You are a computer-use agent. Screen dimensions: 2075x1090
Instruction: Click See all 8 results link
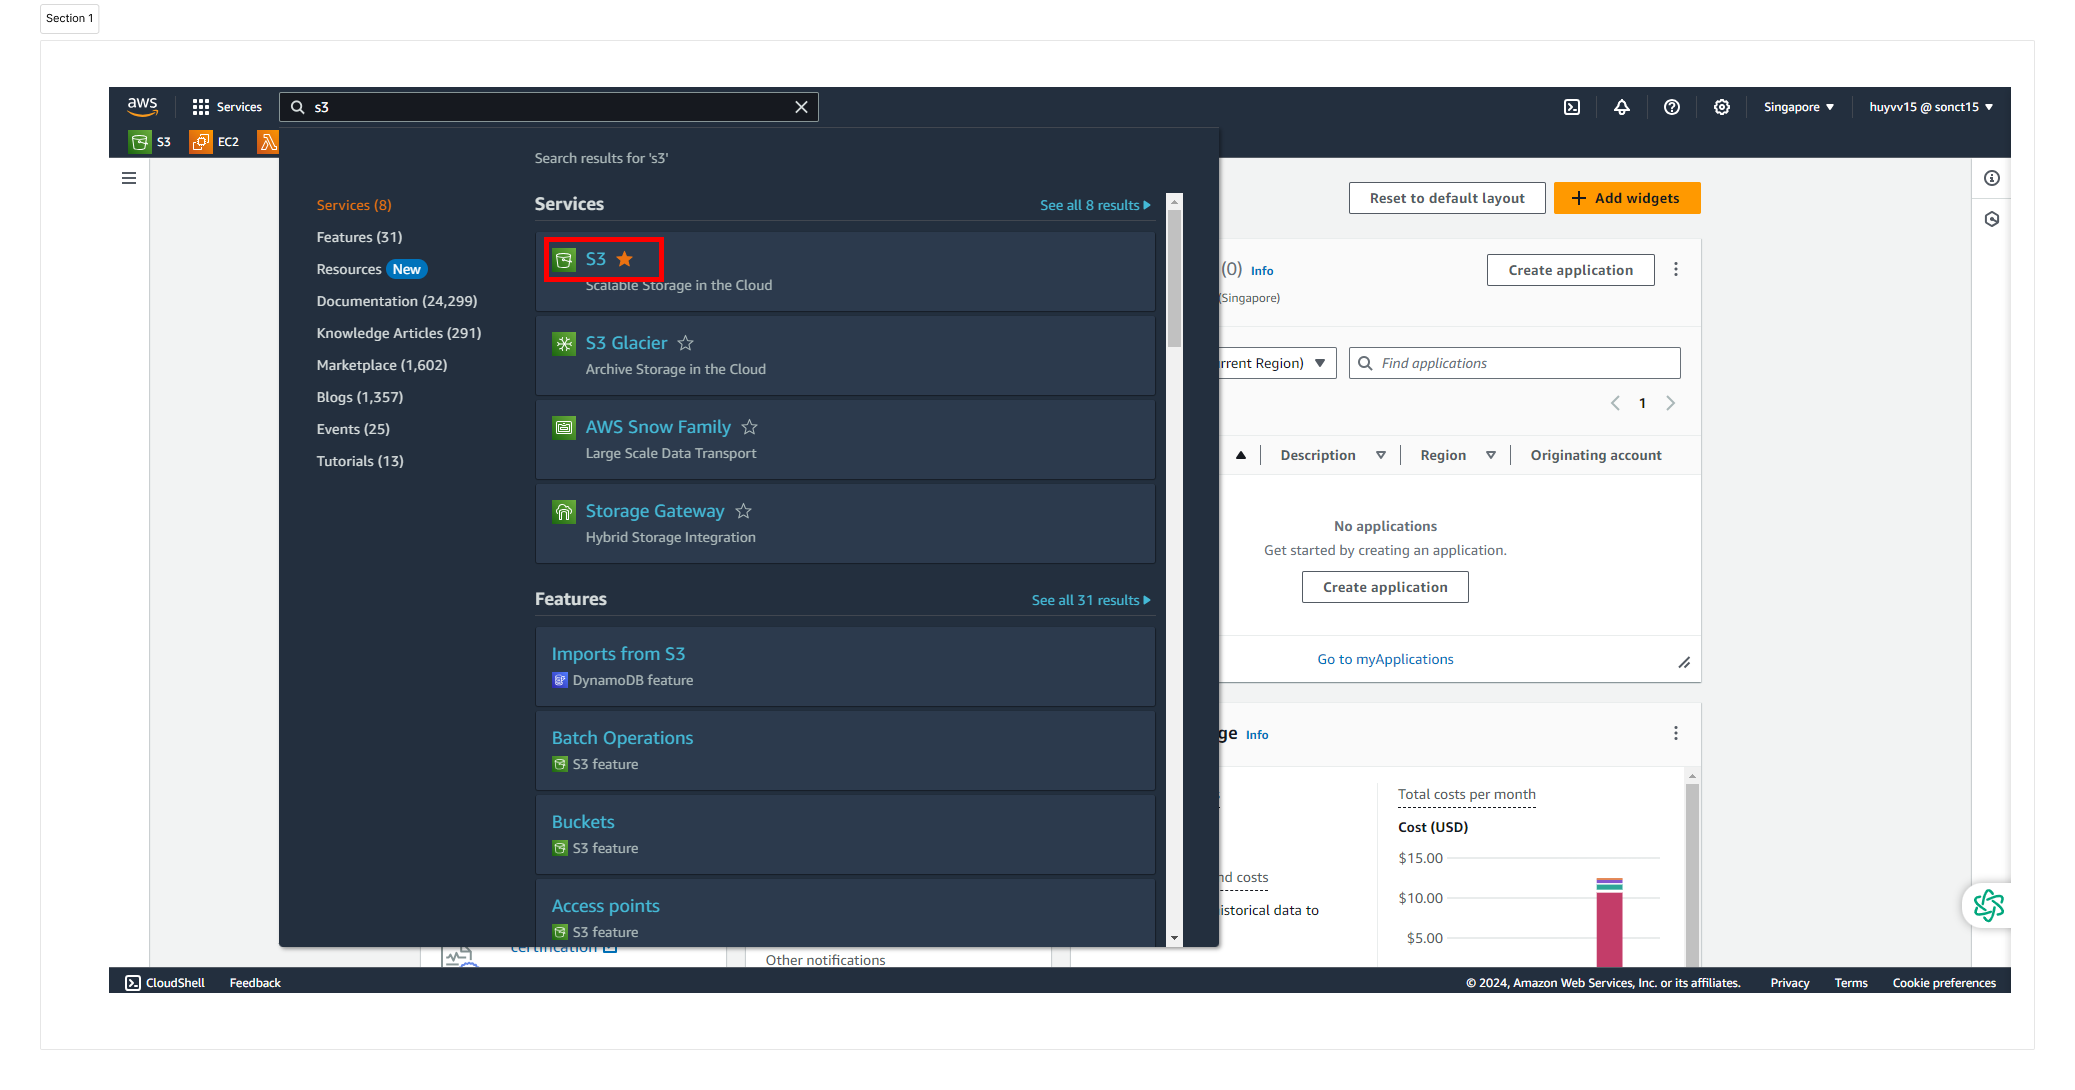coord(1095,205)
